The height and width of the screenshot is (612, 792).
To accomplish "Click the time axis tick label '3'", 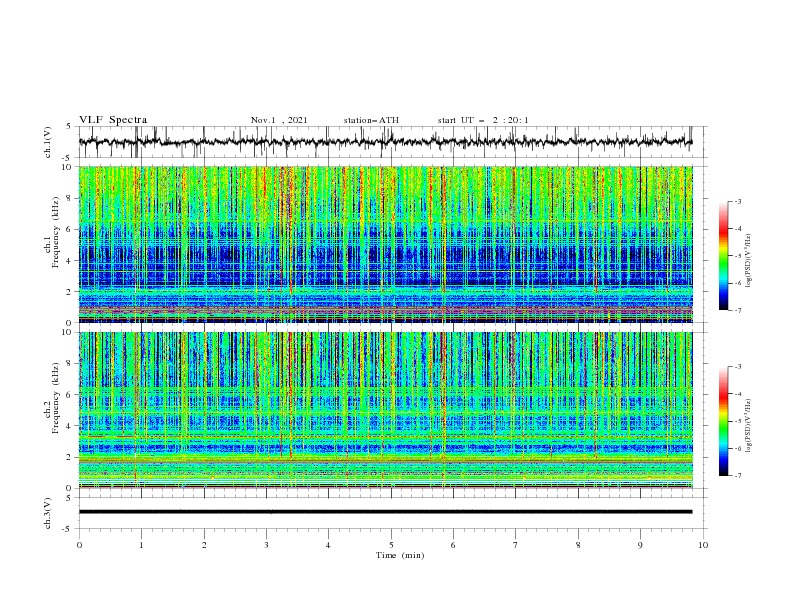I will pos(266,545).
